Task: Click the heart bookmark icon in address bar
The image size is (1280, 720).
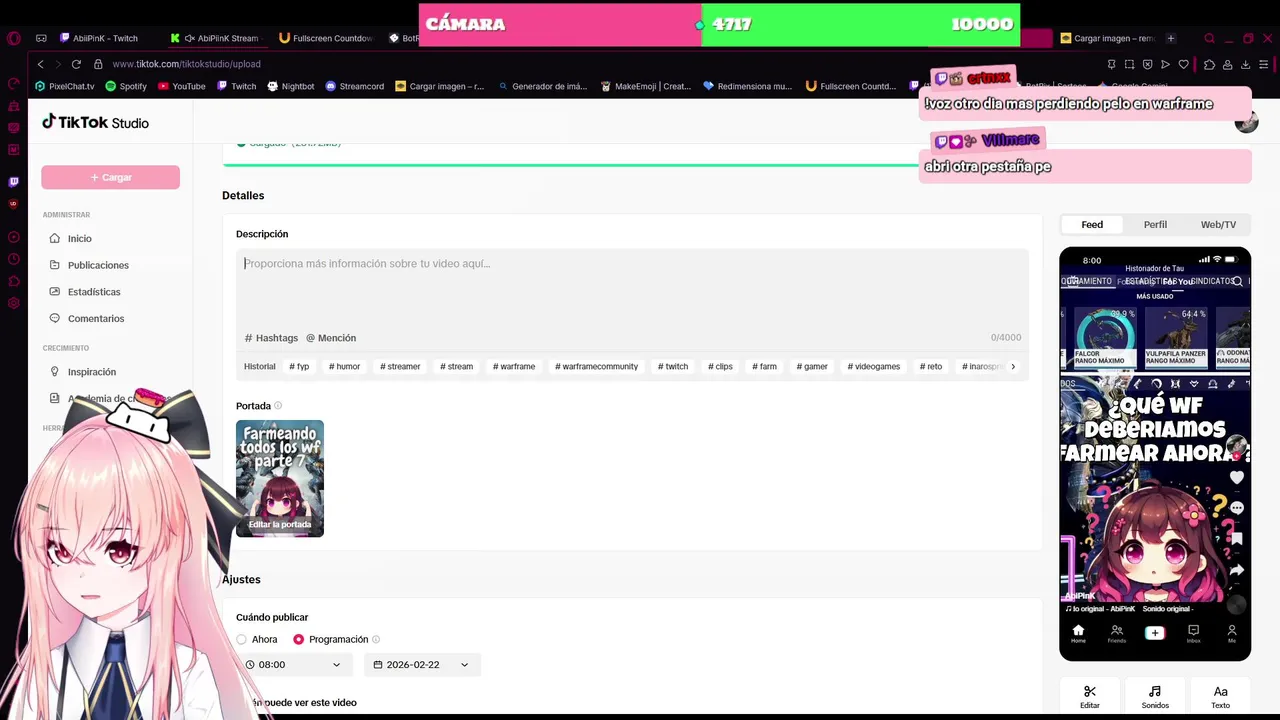Action: (1183, 64)
